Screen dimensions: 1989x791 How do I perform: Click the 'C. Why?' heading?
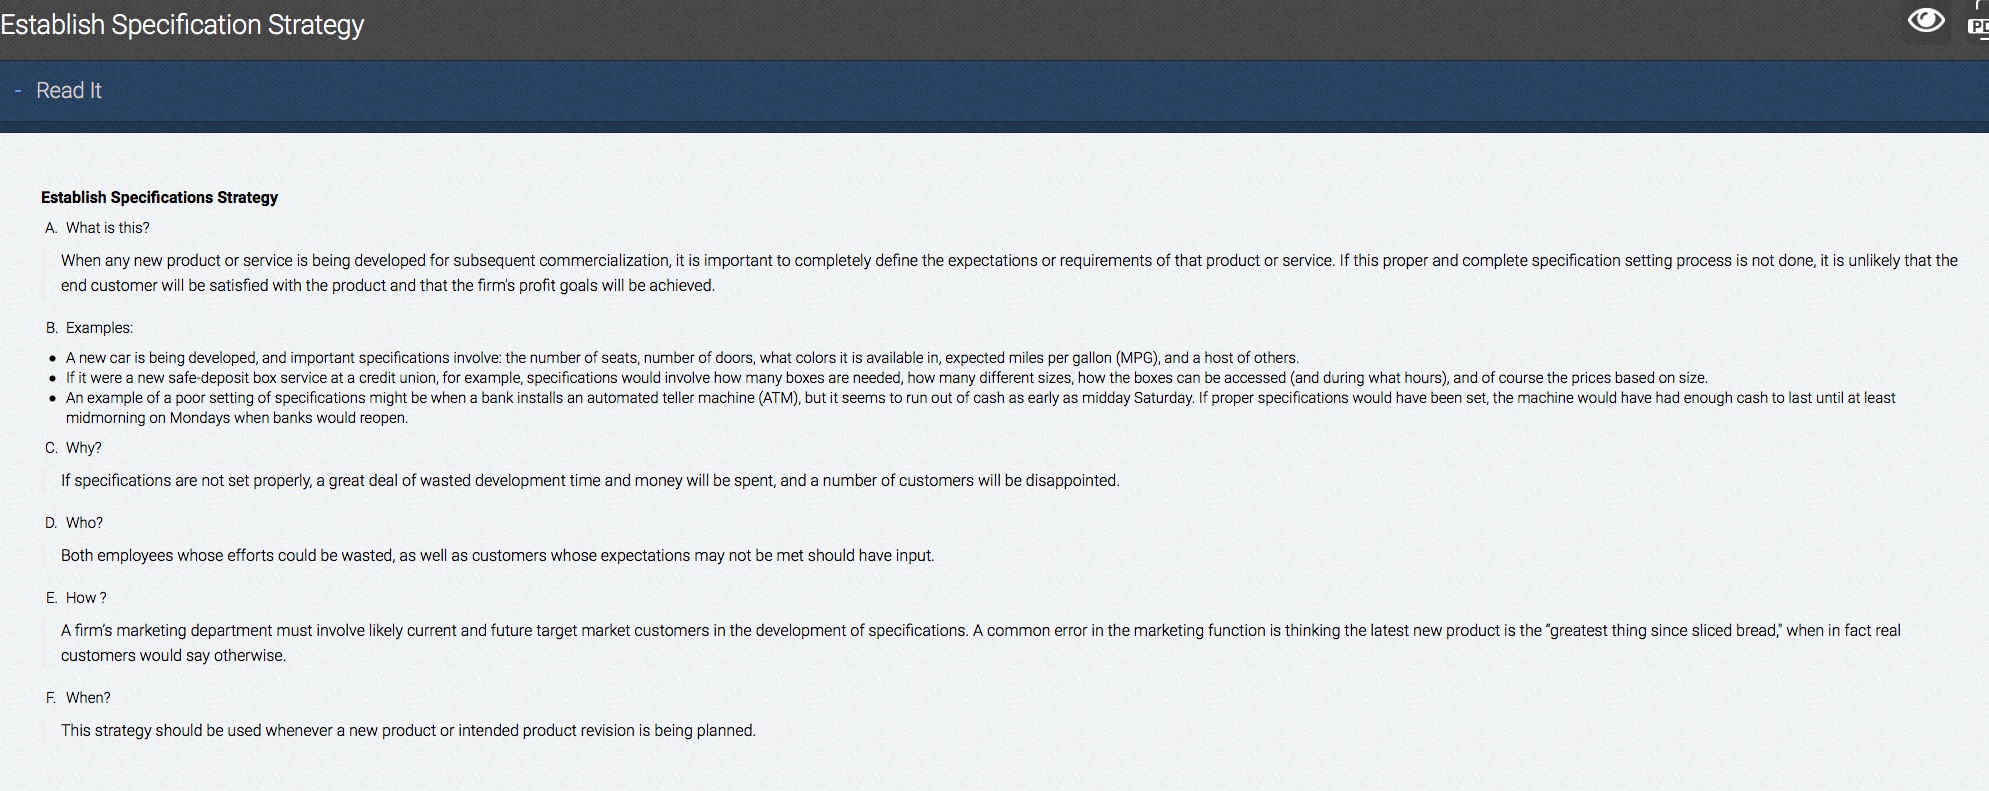click(73, 448)
